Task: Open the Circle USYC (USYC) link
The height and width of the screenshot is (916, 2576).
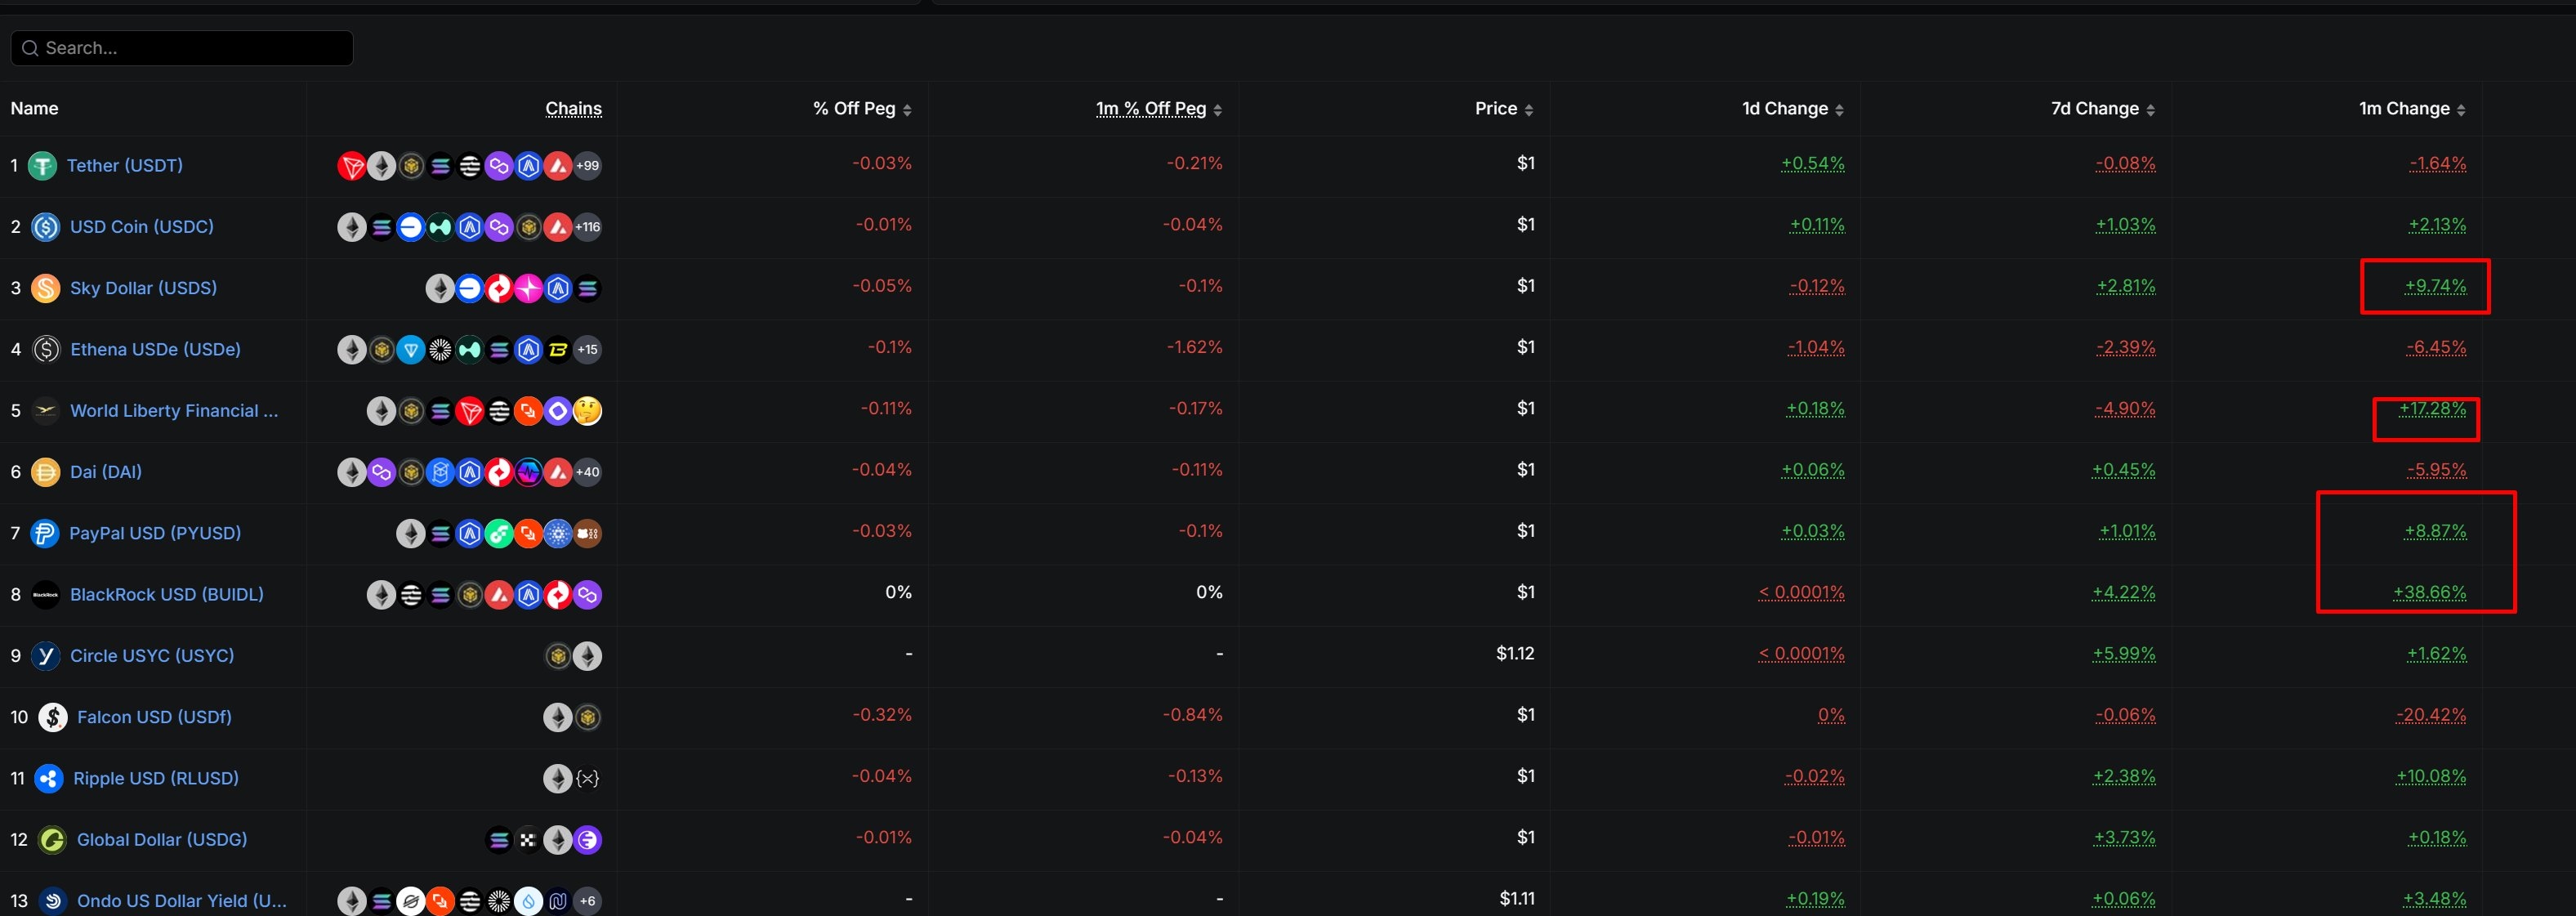Action: pyautogui.click(x=152, y=656)
